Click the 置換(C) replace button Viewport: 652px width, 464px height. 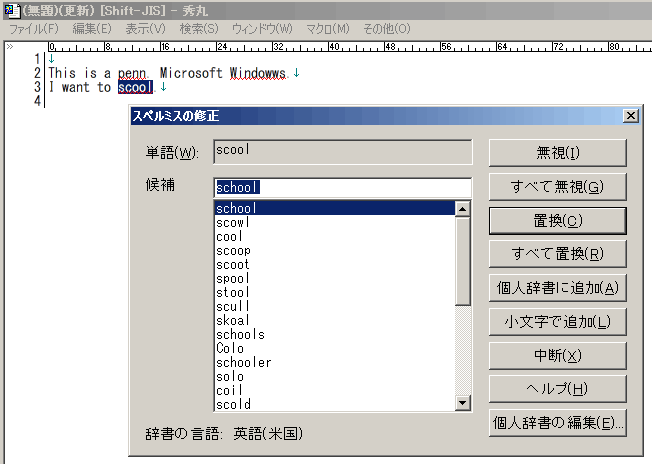557,221
